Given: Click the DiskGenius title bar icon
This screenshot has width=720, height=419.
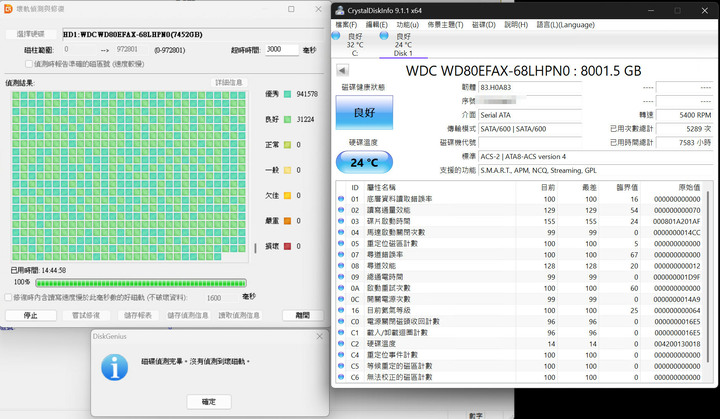Looking at the screenshot, I should point(8,9).
